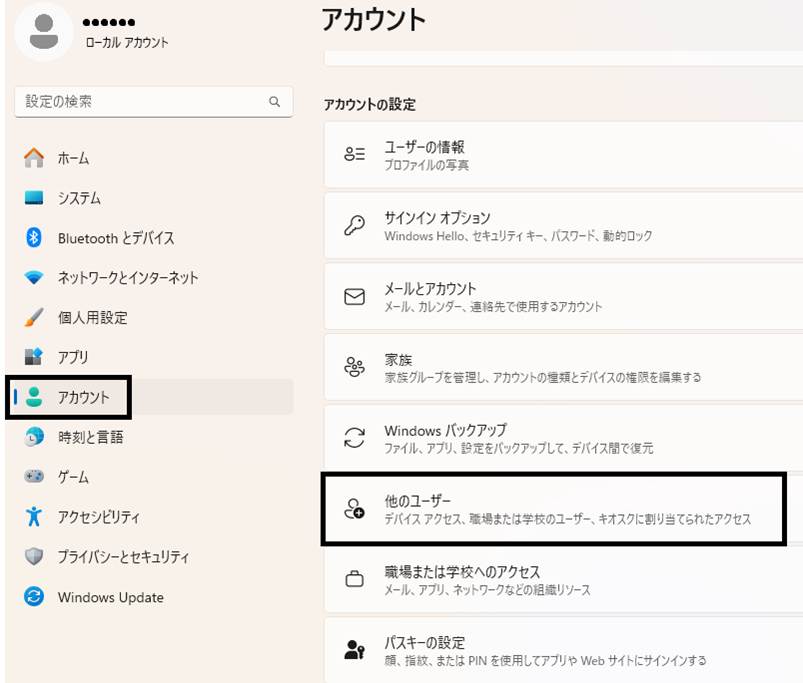This screenshot has height=683, width=803.
Task: Click the shield icon for プライバシーとセキュリティ
Action: [34, 557]
